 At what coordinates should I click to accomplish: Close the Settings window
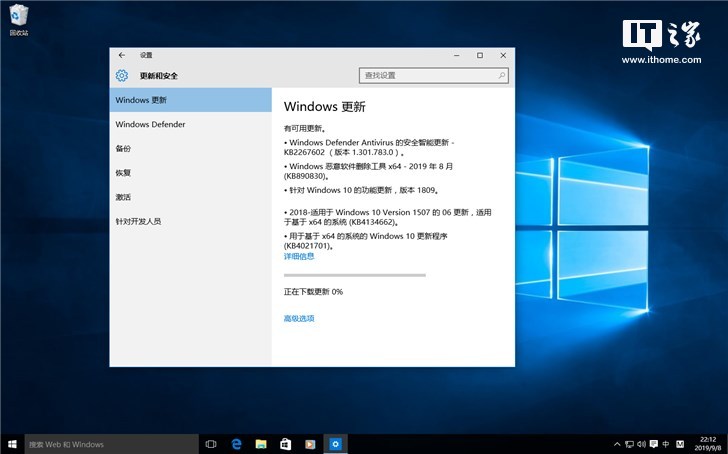point(503,55)
